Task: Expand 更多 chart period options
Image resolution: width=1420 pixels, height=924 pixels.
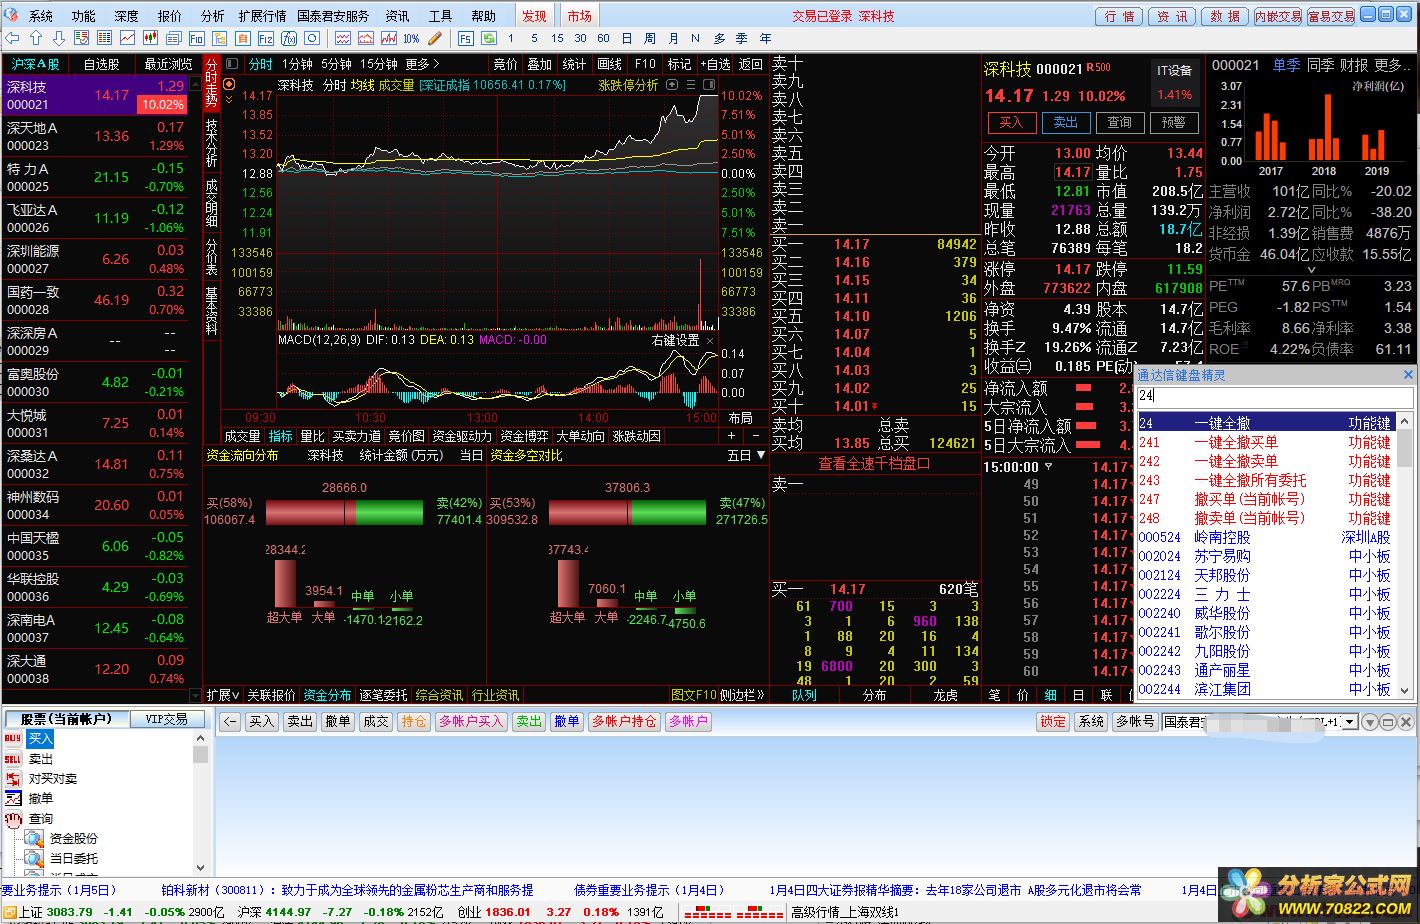Action: point(422,64)
